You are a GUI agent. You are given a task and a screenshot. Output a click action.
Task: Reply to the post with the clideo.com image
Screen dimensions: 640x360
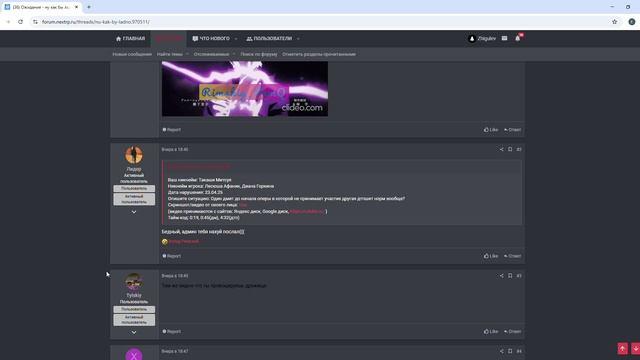point(512,130)
